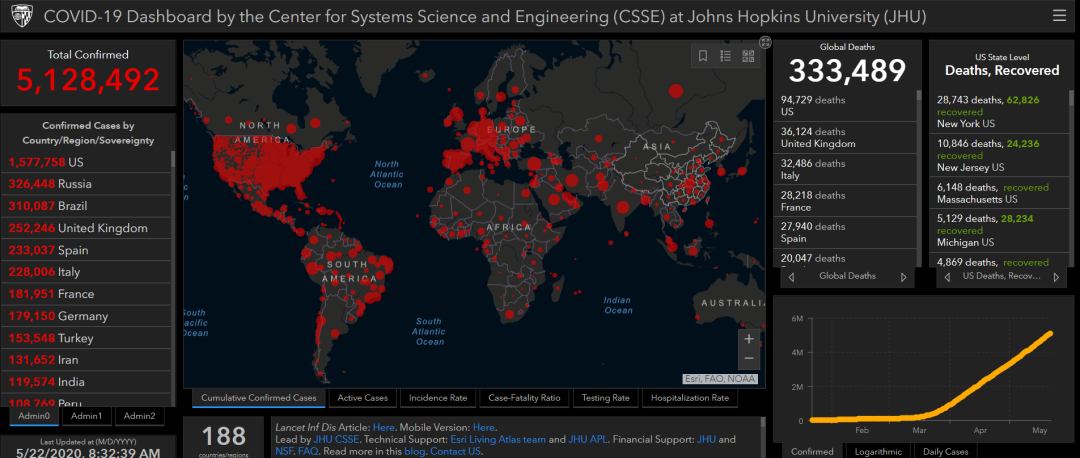
Task: Switch to Active Cases tab
Action: (363, 398)
